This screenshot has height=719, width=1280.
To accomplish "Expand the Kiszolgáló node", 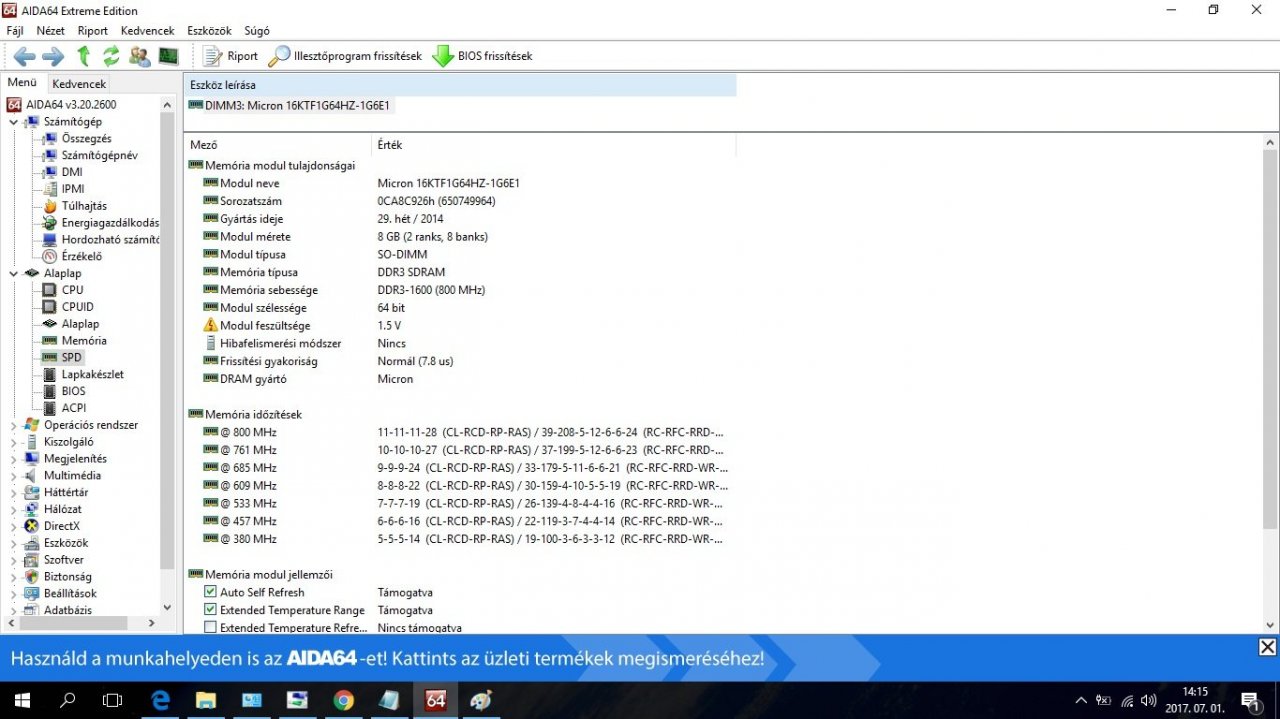I will [x=13, y=442].
